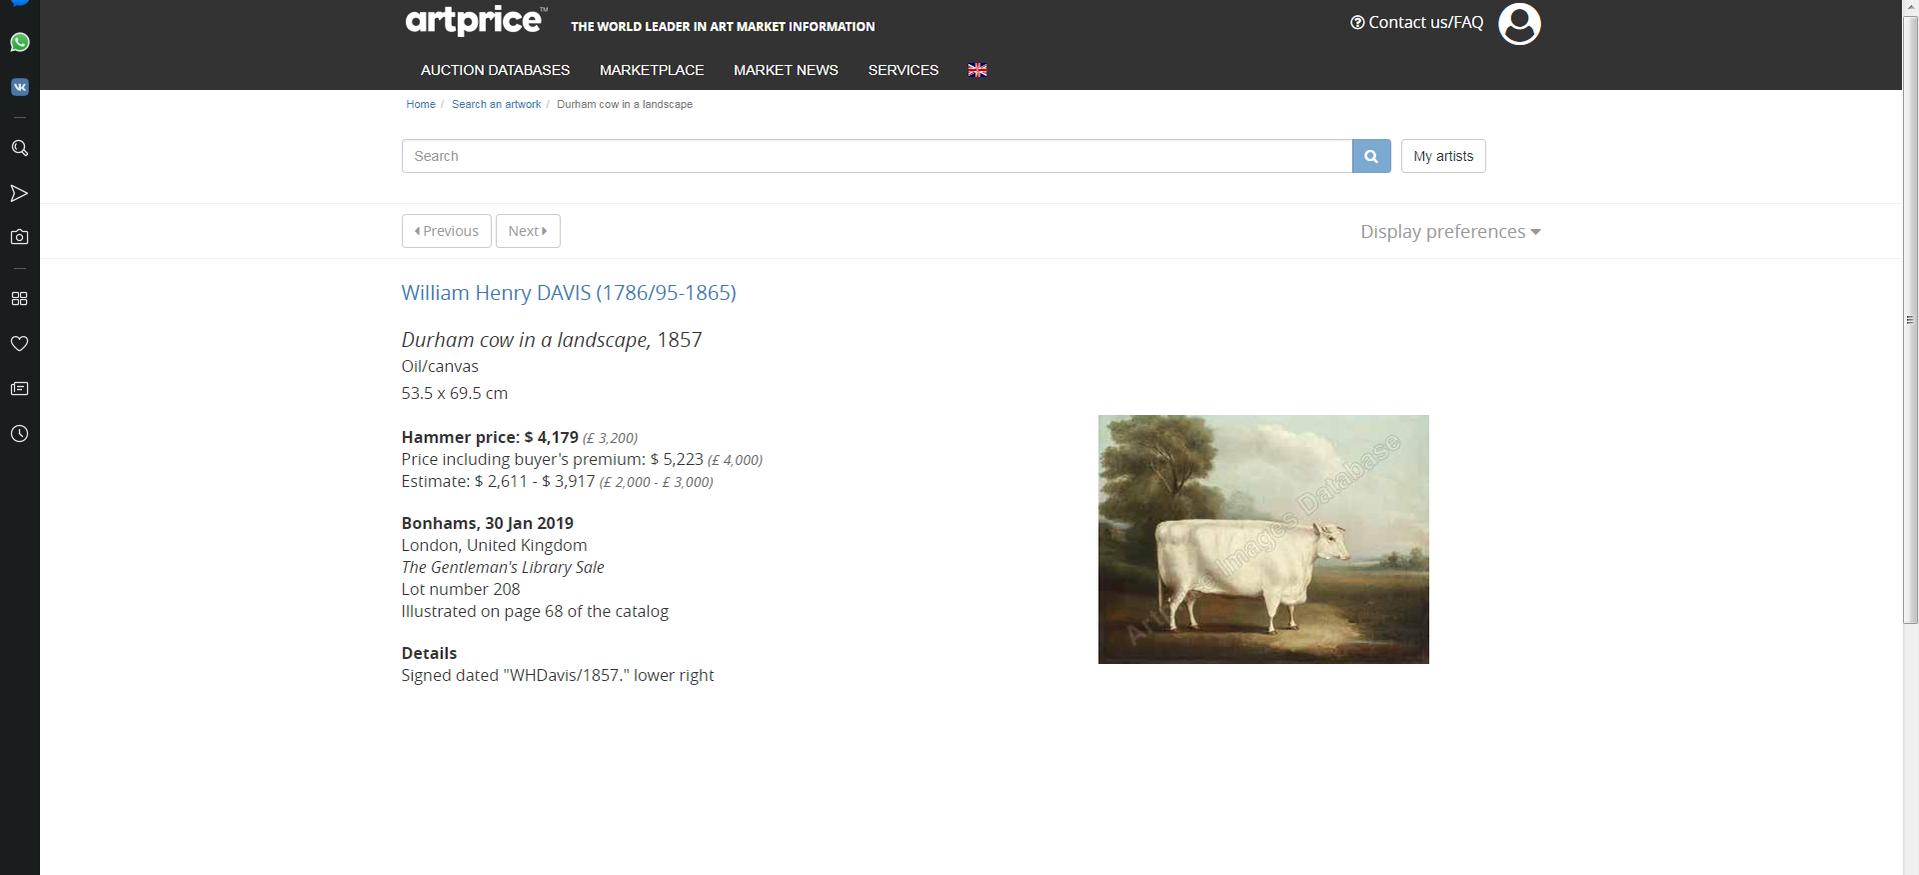Click the text "The Gentleman's Library Sale"
1919x875 pixels.
(x=502, y=567)
